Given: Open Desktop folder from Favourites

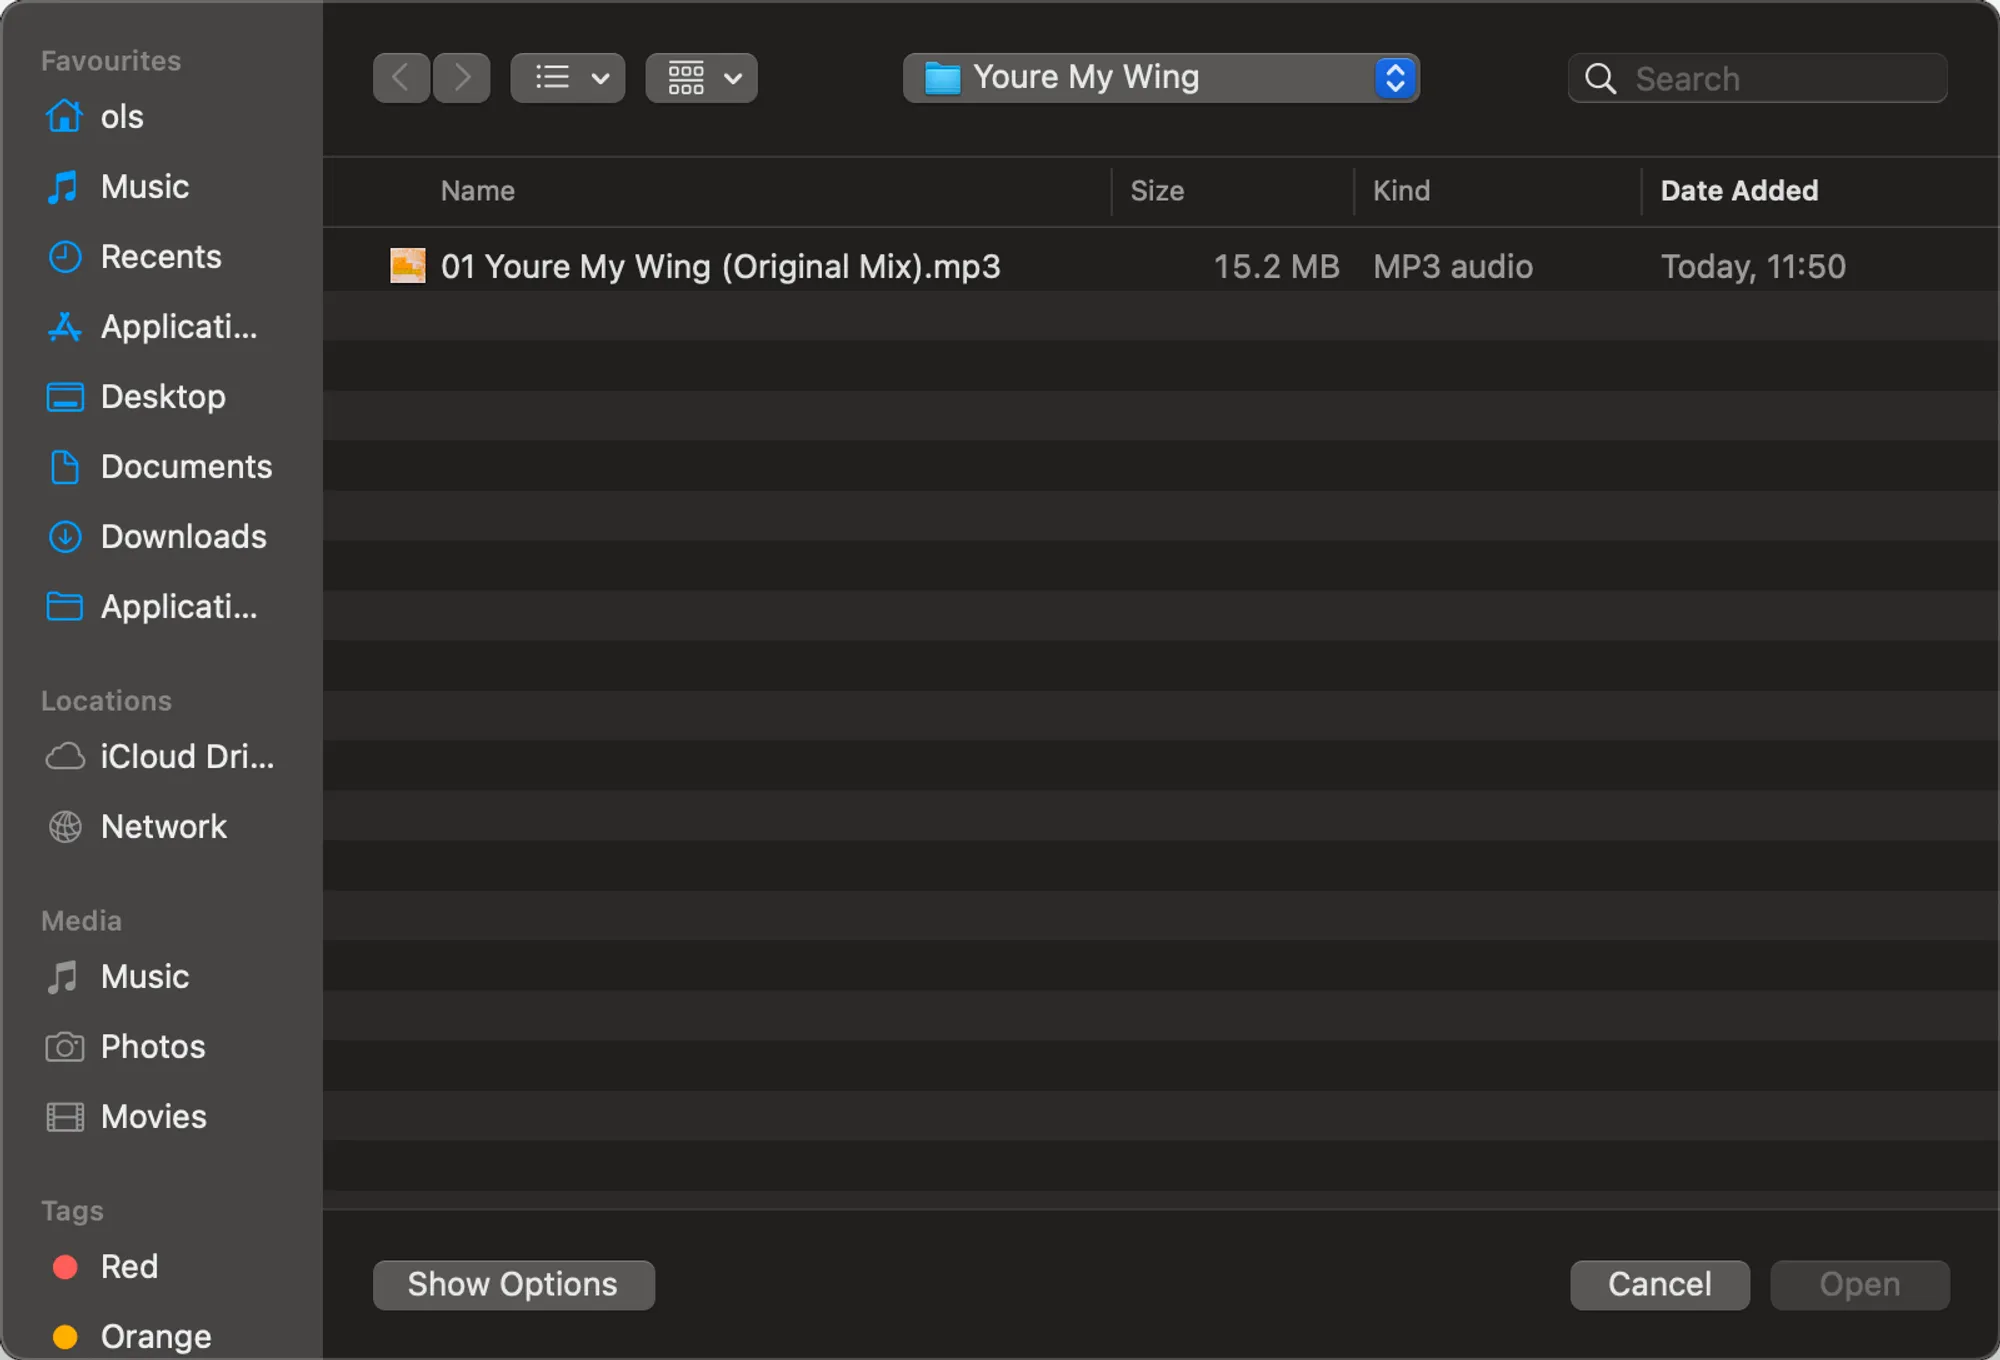Looking at the screenshot, I should coord(162,397).
